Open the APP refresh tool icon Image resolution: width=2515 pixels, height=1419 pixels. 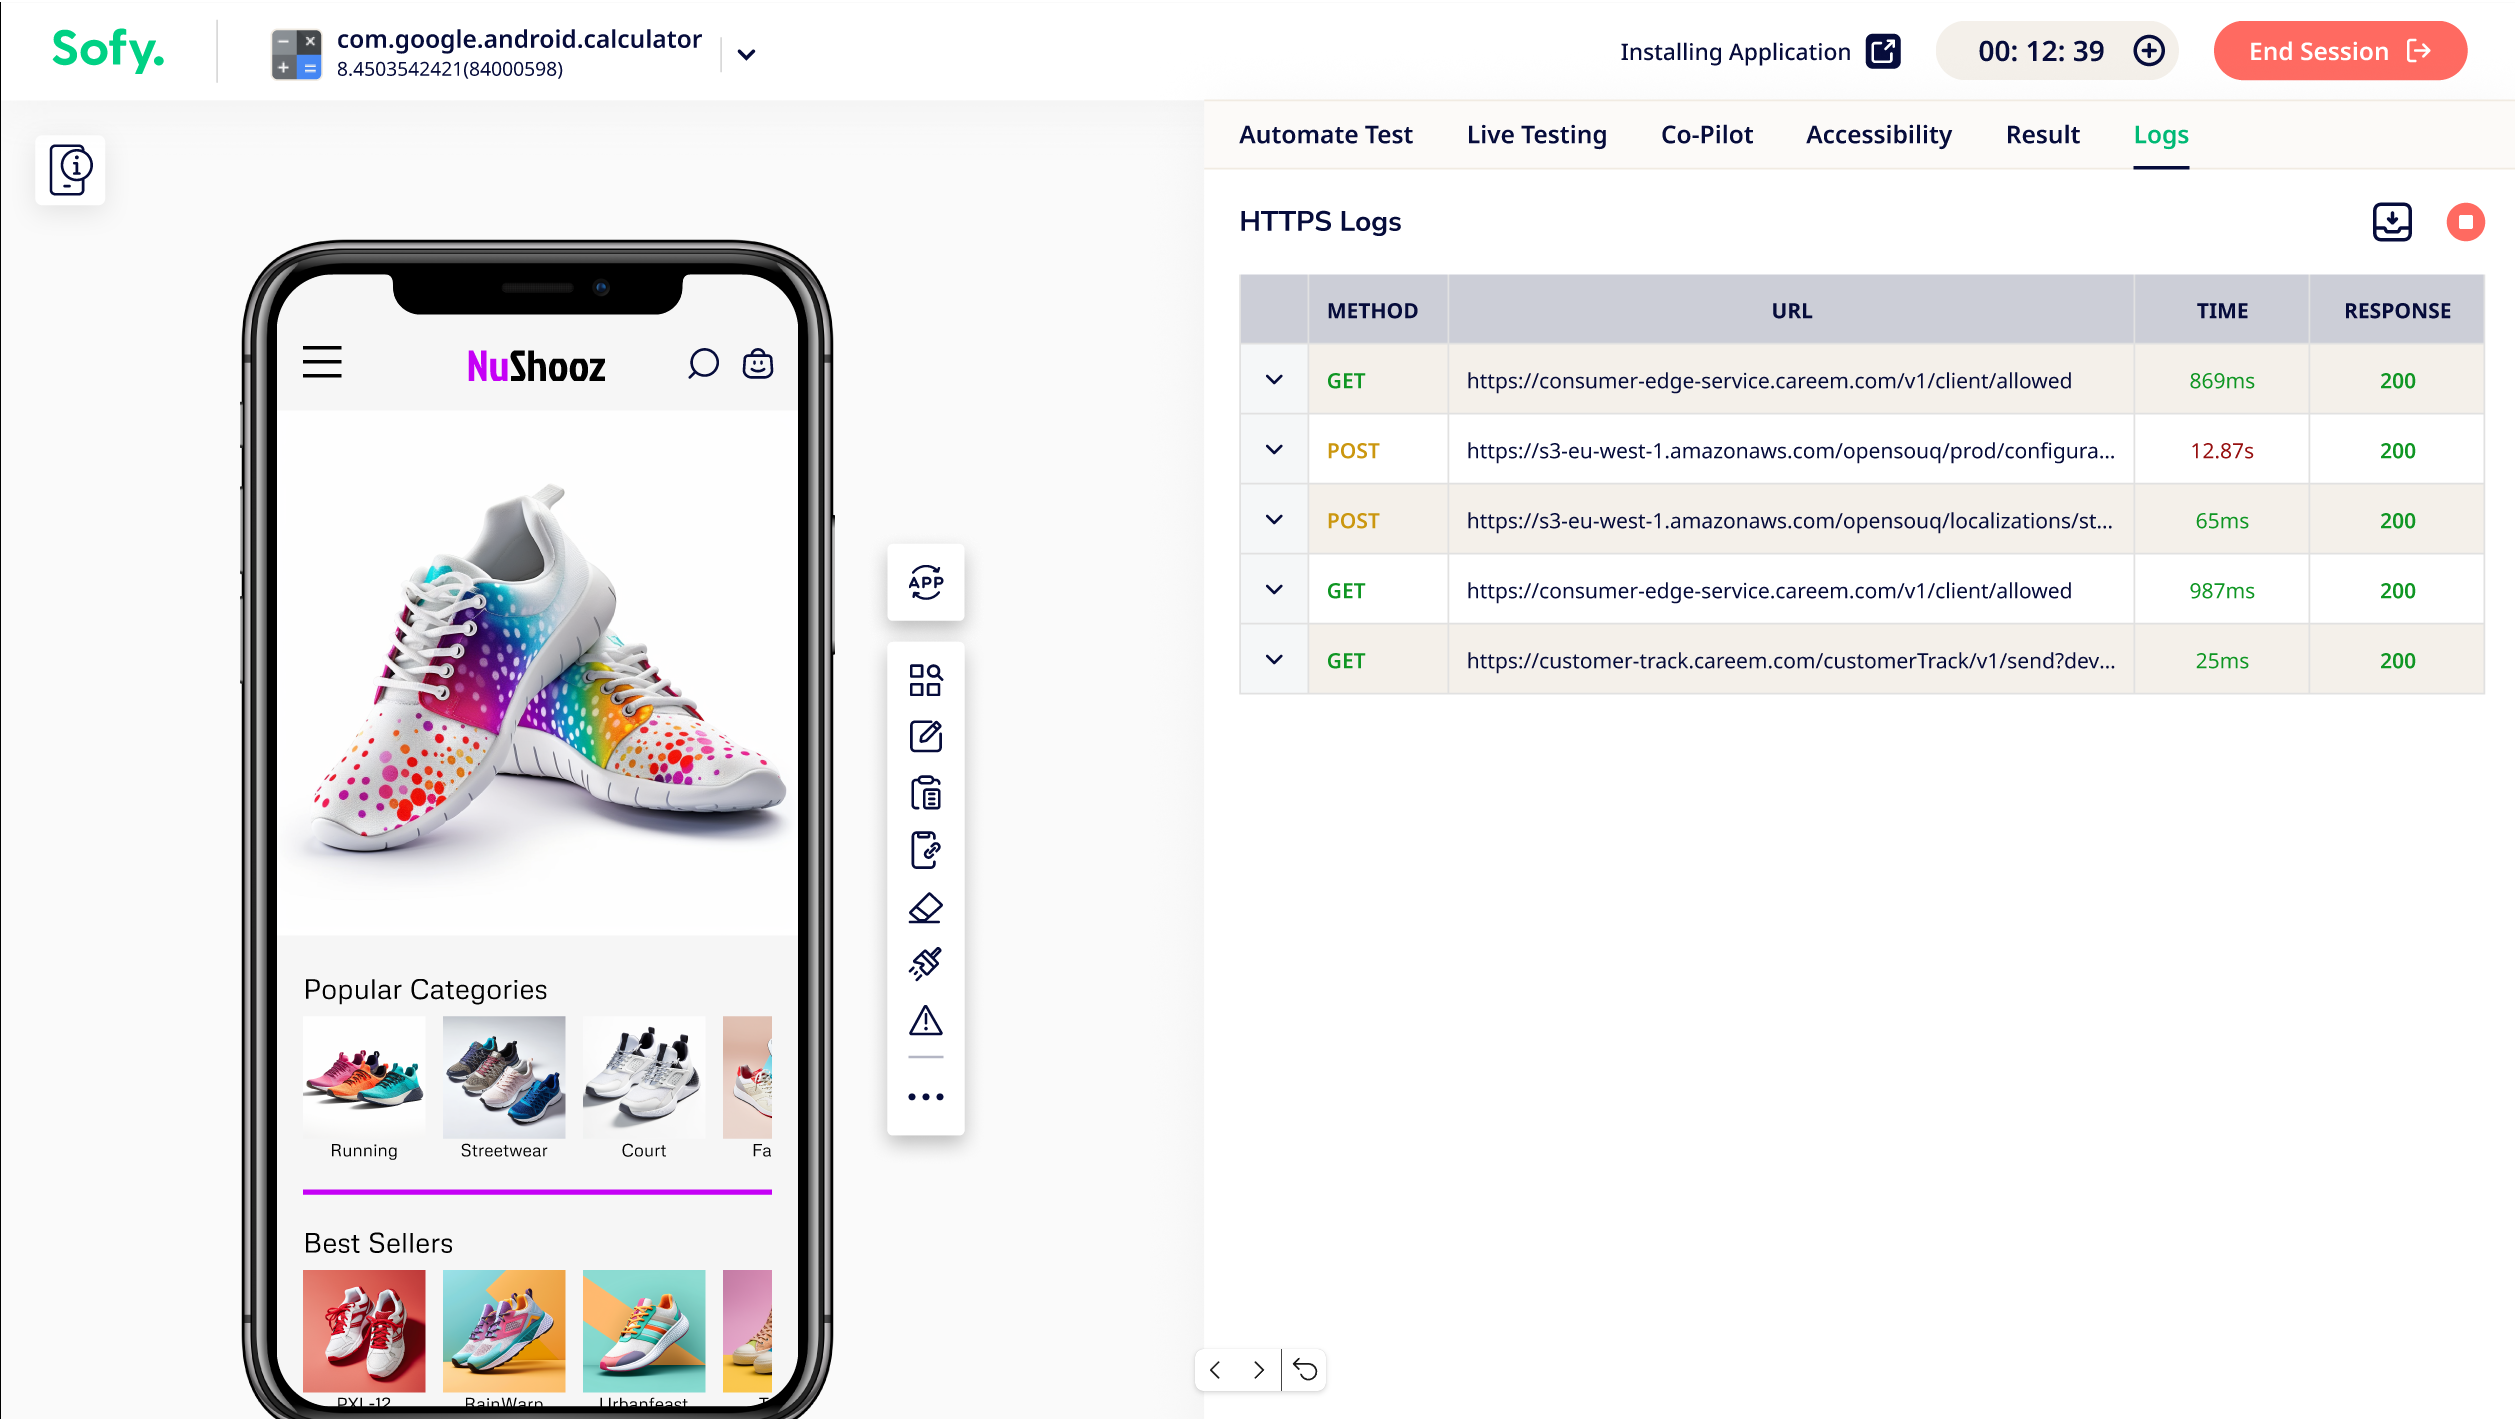(926, 582)
